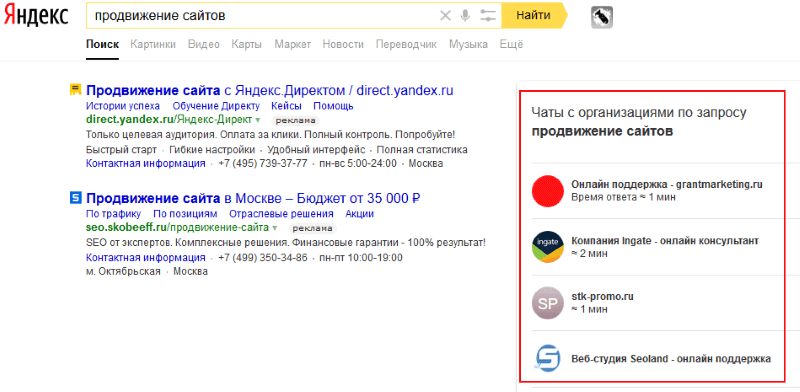
Task: Open 'Продвижение сайта с Яндекс.Директом' result title
Action: [270, 91]
